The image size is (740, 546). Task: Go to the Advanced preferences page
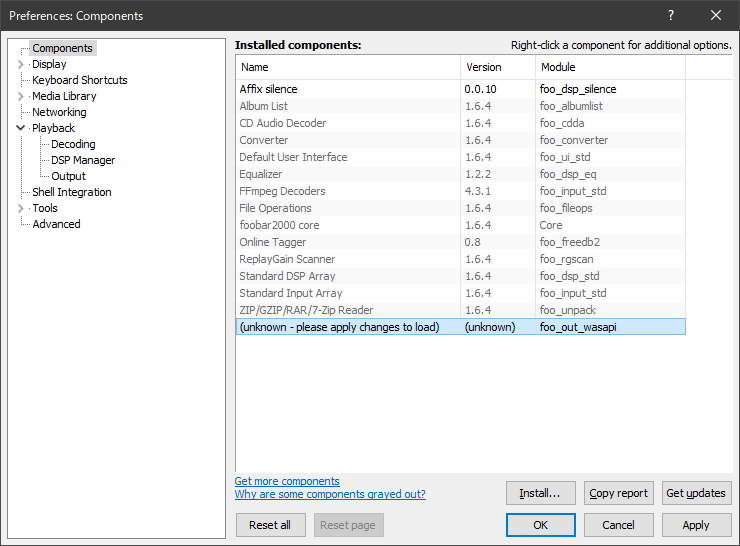(x=56, y=224)
